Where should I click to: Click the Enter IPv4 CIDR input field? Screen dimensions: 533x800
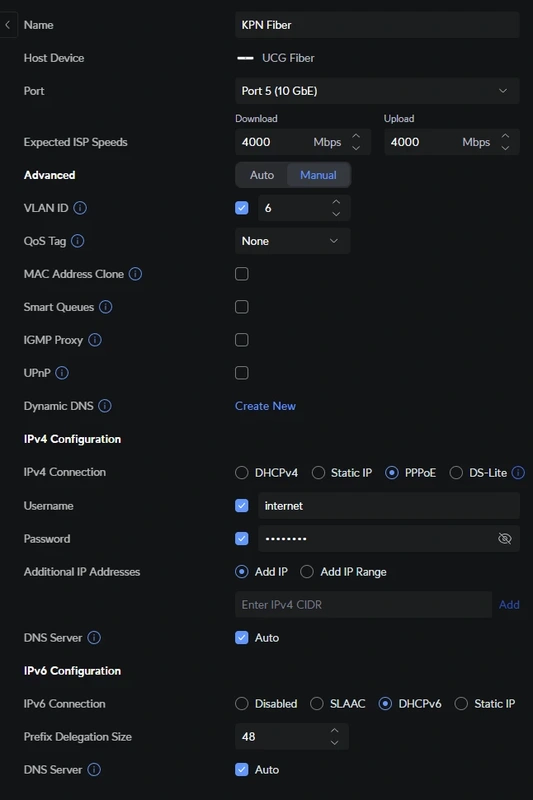pyautogui.click(x=363, y=605)
